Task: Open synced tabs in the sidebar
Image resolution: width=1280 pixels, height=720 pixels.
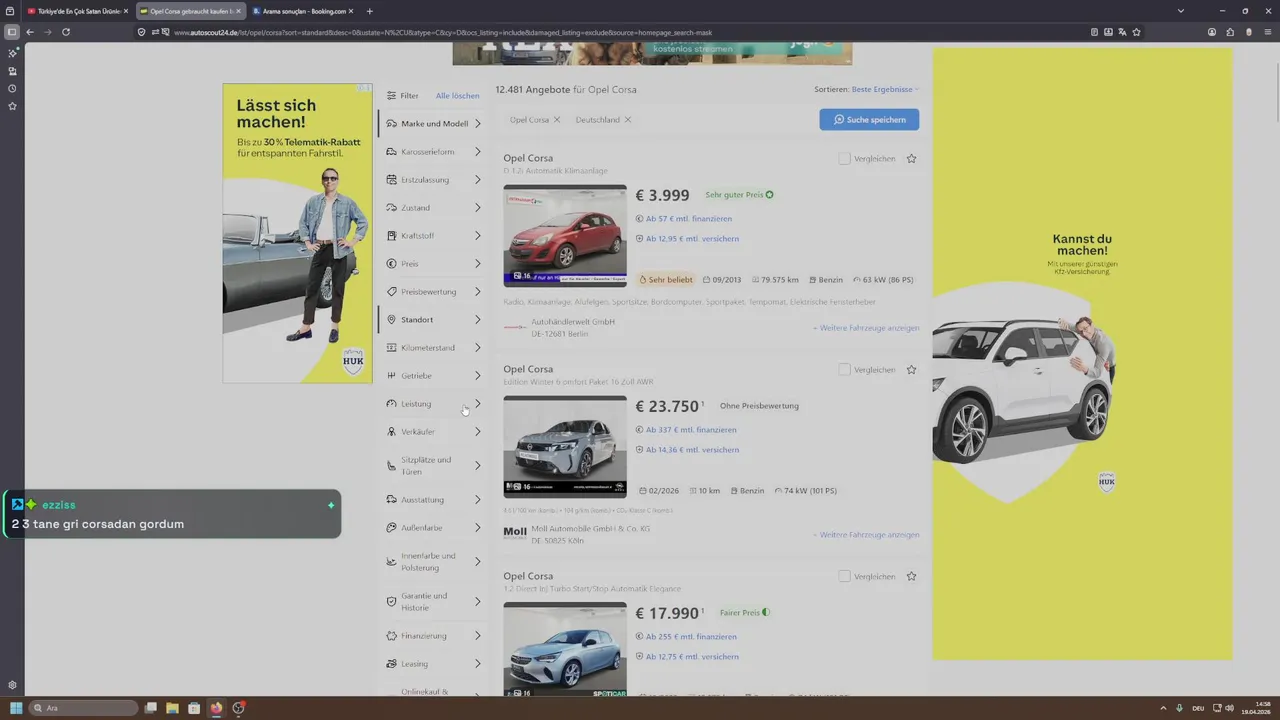Action: 12,71
